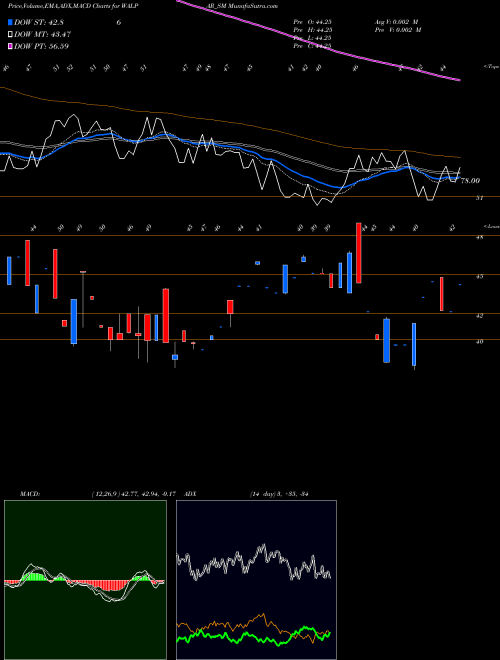Click the tallest red candlestick reaching above 48

359,253
